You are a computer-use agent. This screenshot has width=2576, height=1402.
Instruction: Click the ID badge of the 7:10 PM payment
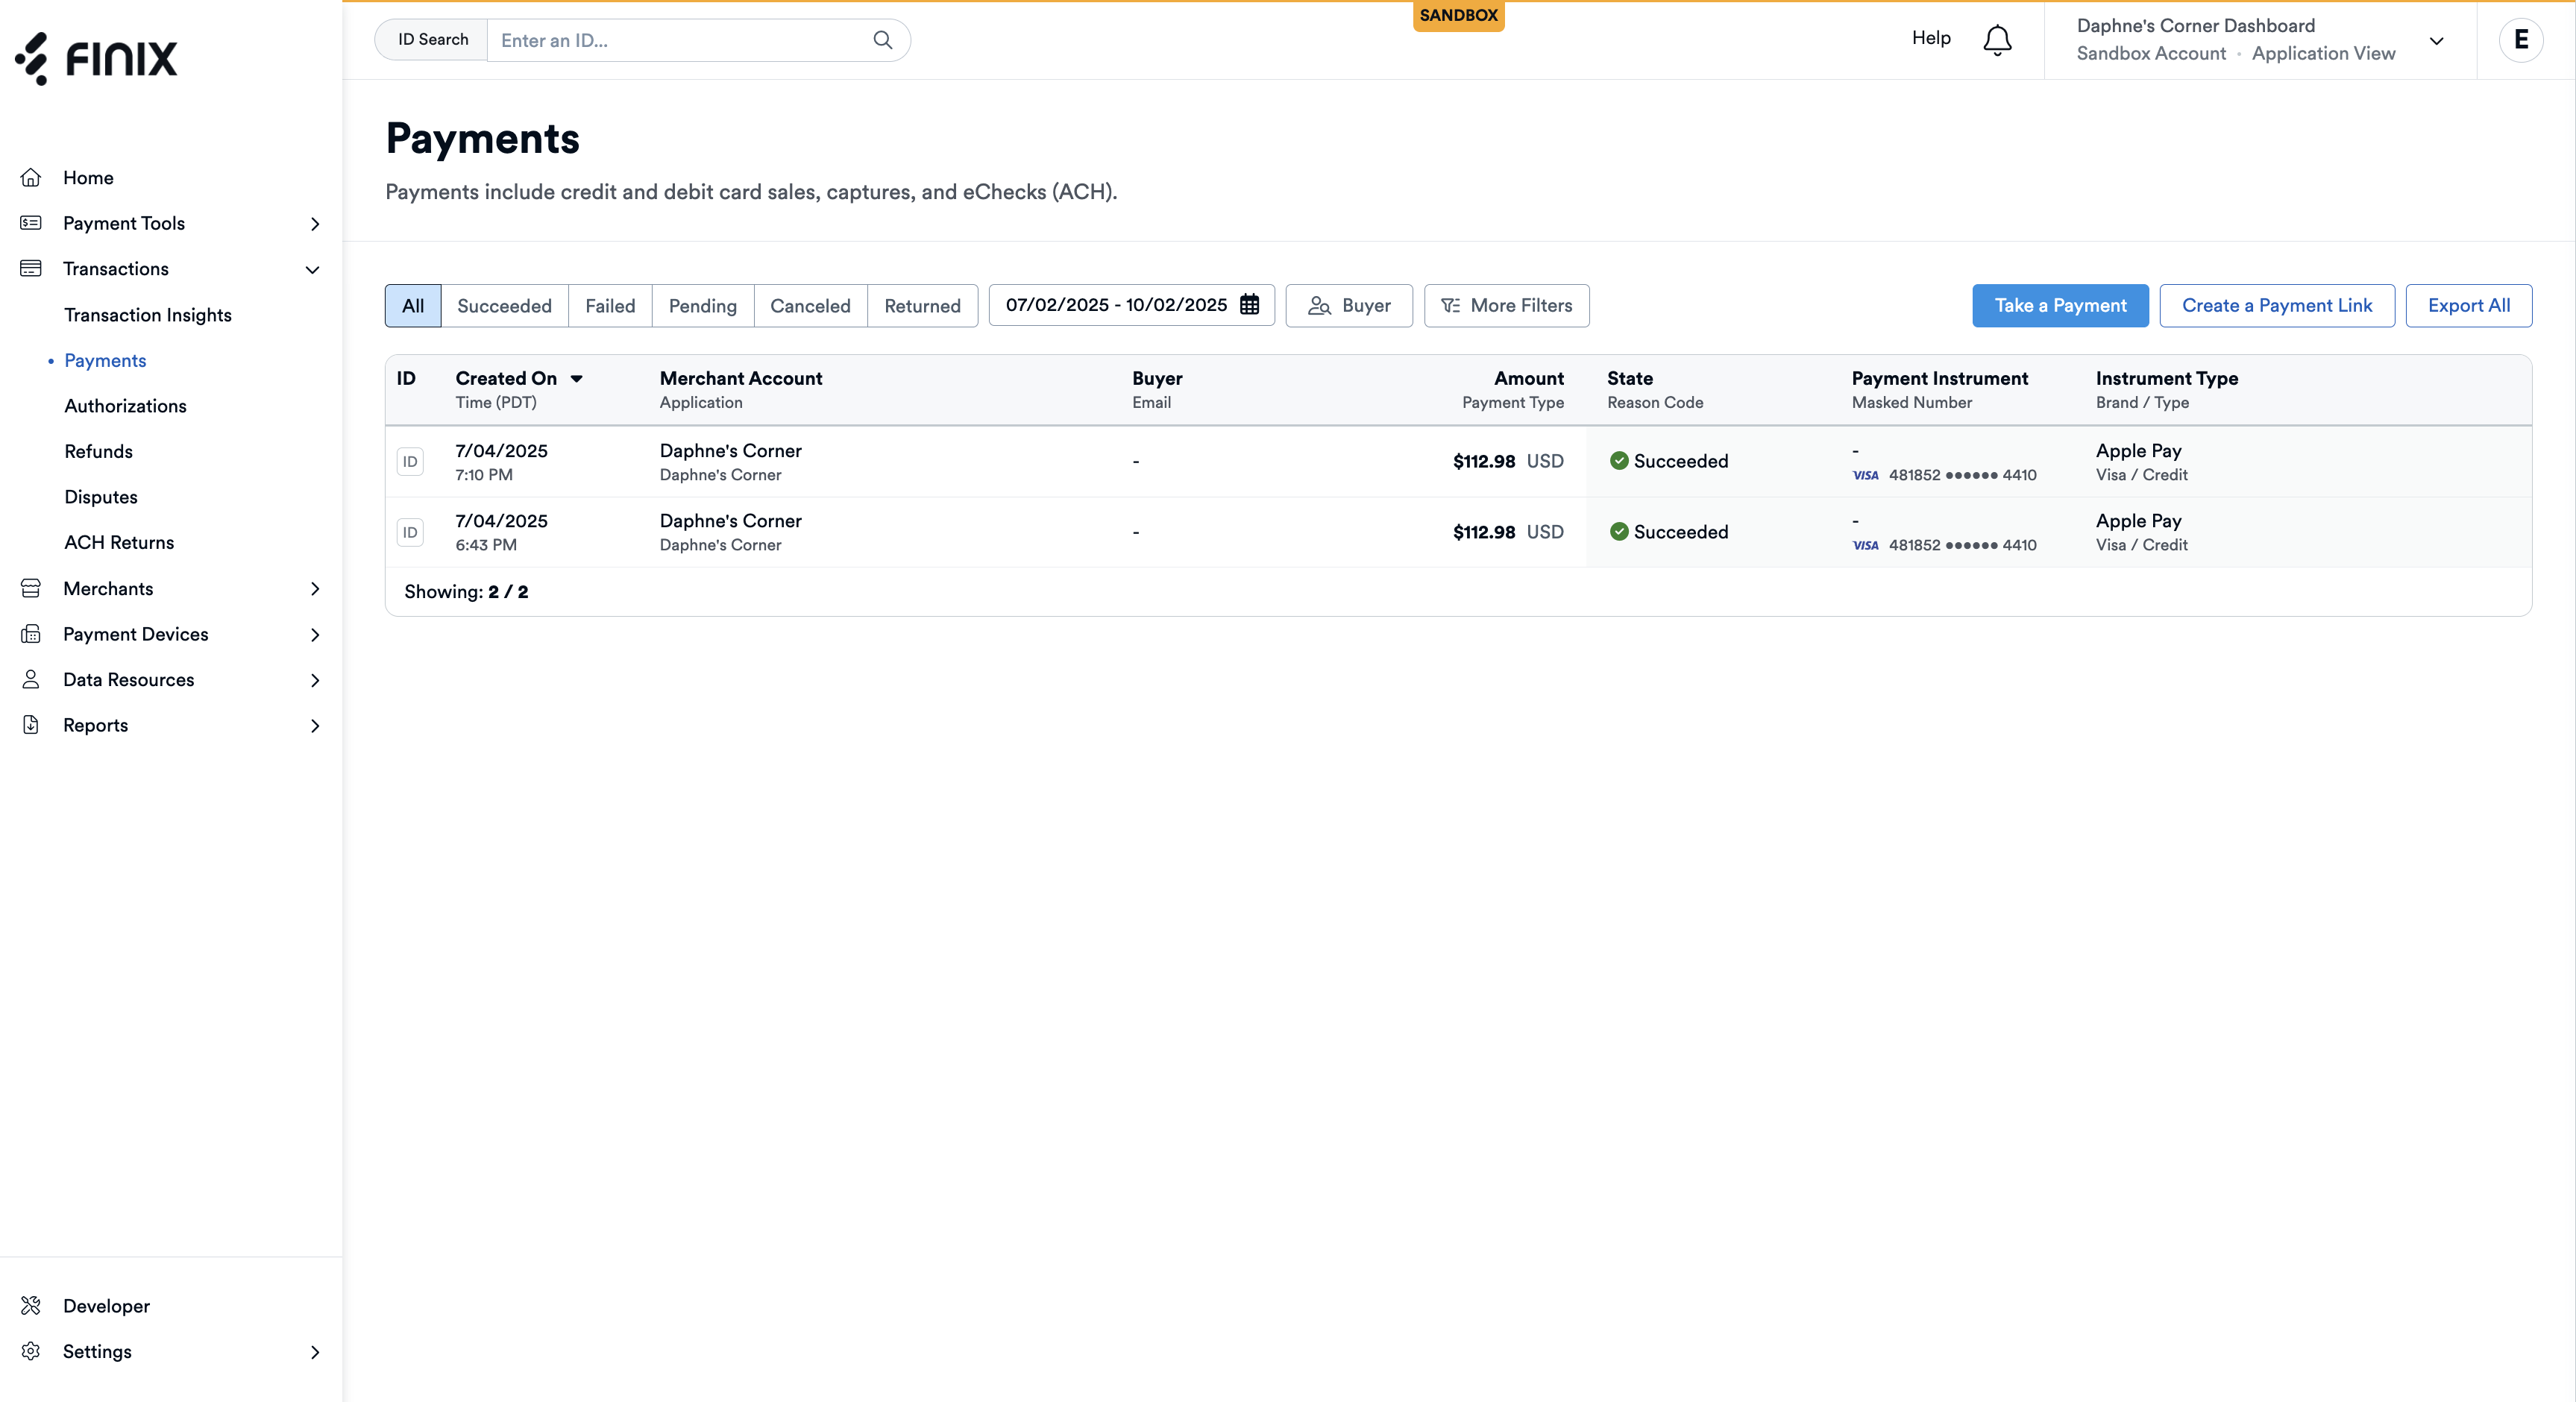(x=410, y=461)
